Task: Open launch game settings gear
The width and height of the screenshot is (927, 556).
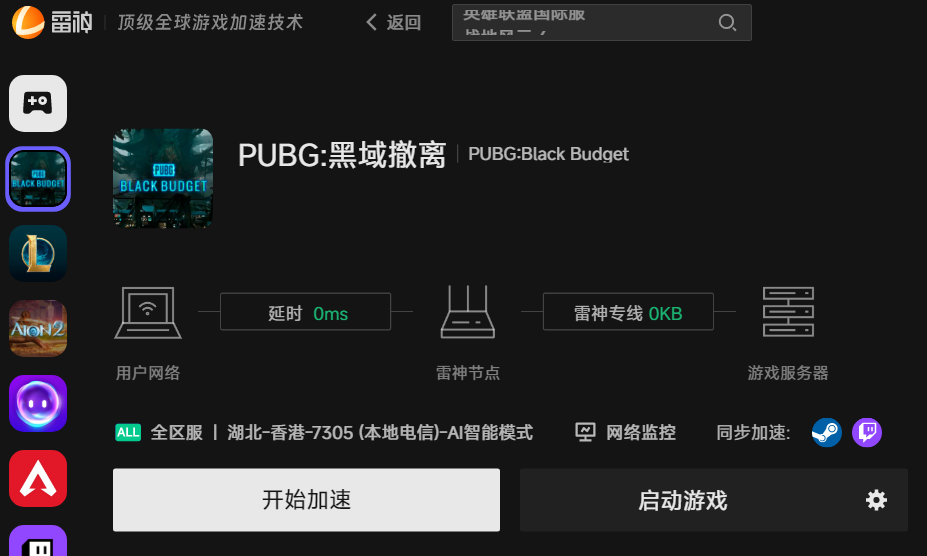Action: pos(876,500)
